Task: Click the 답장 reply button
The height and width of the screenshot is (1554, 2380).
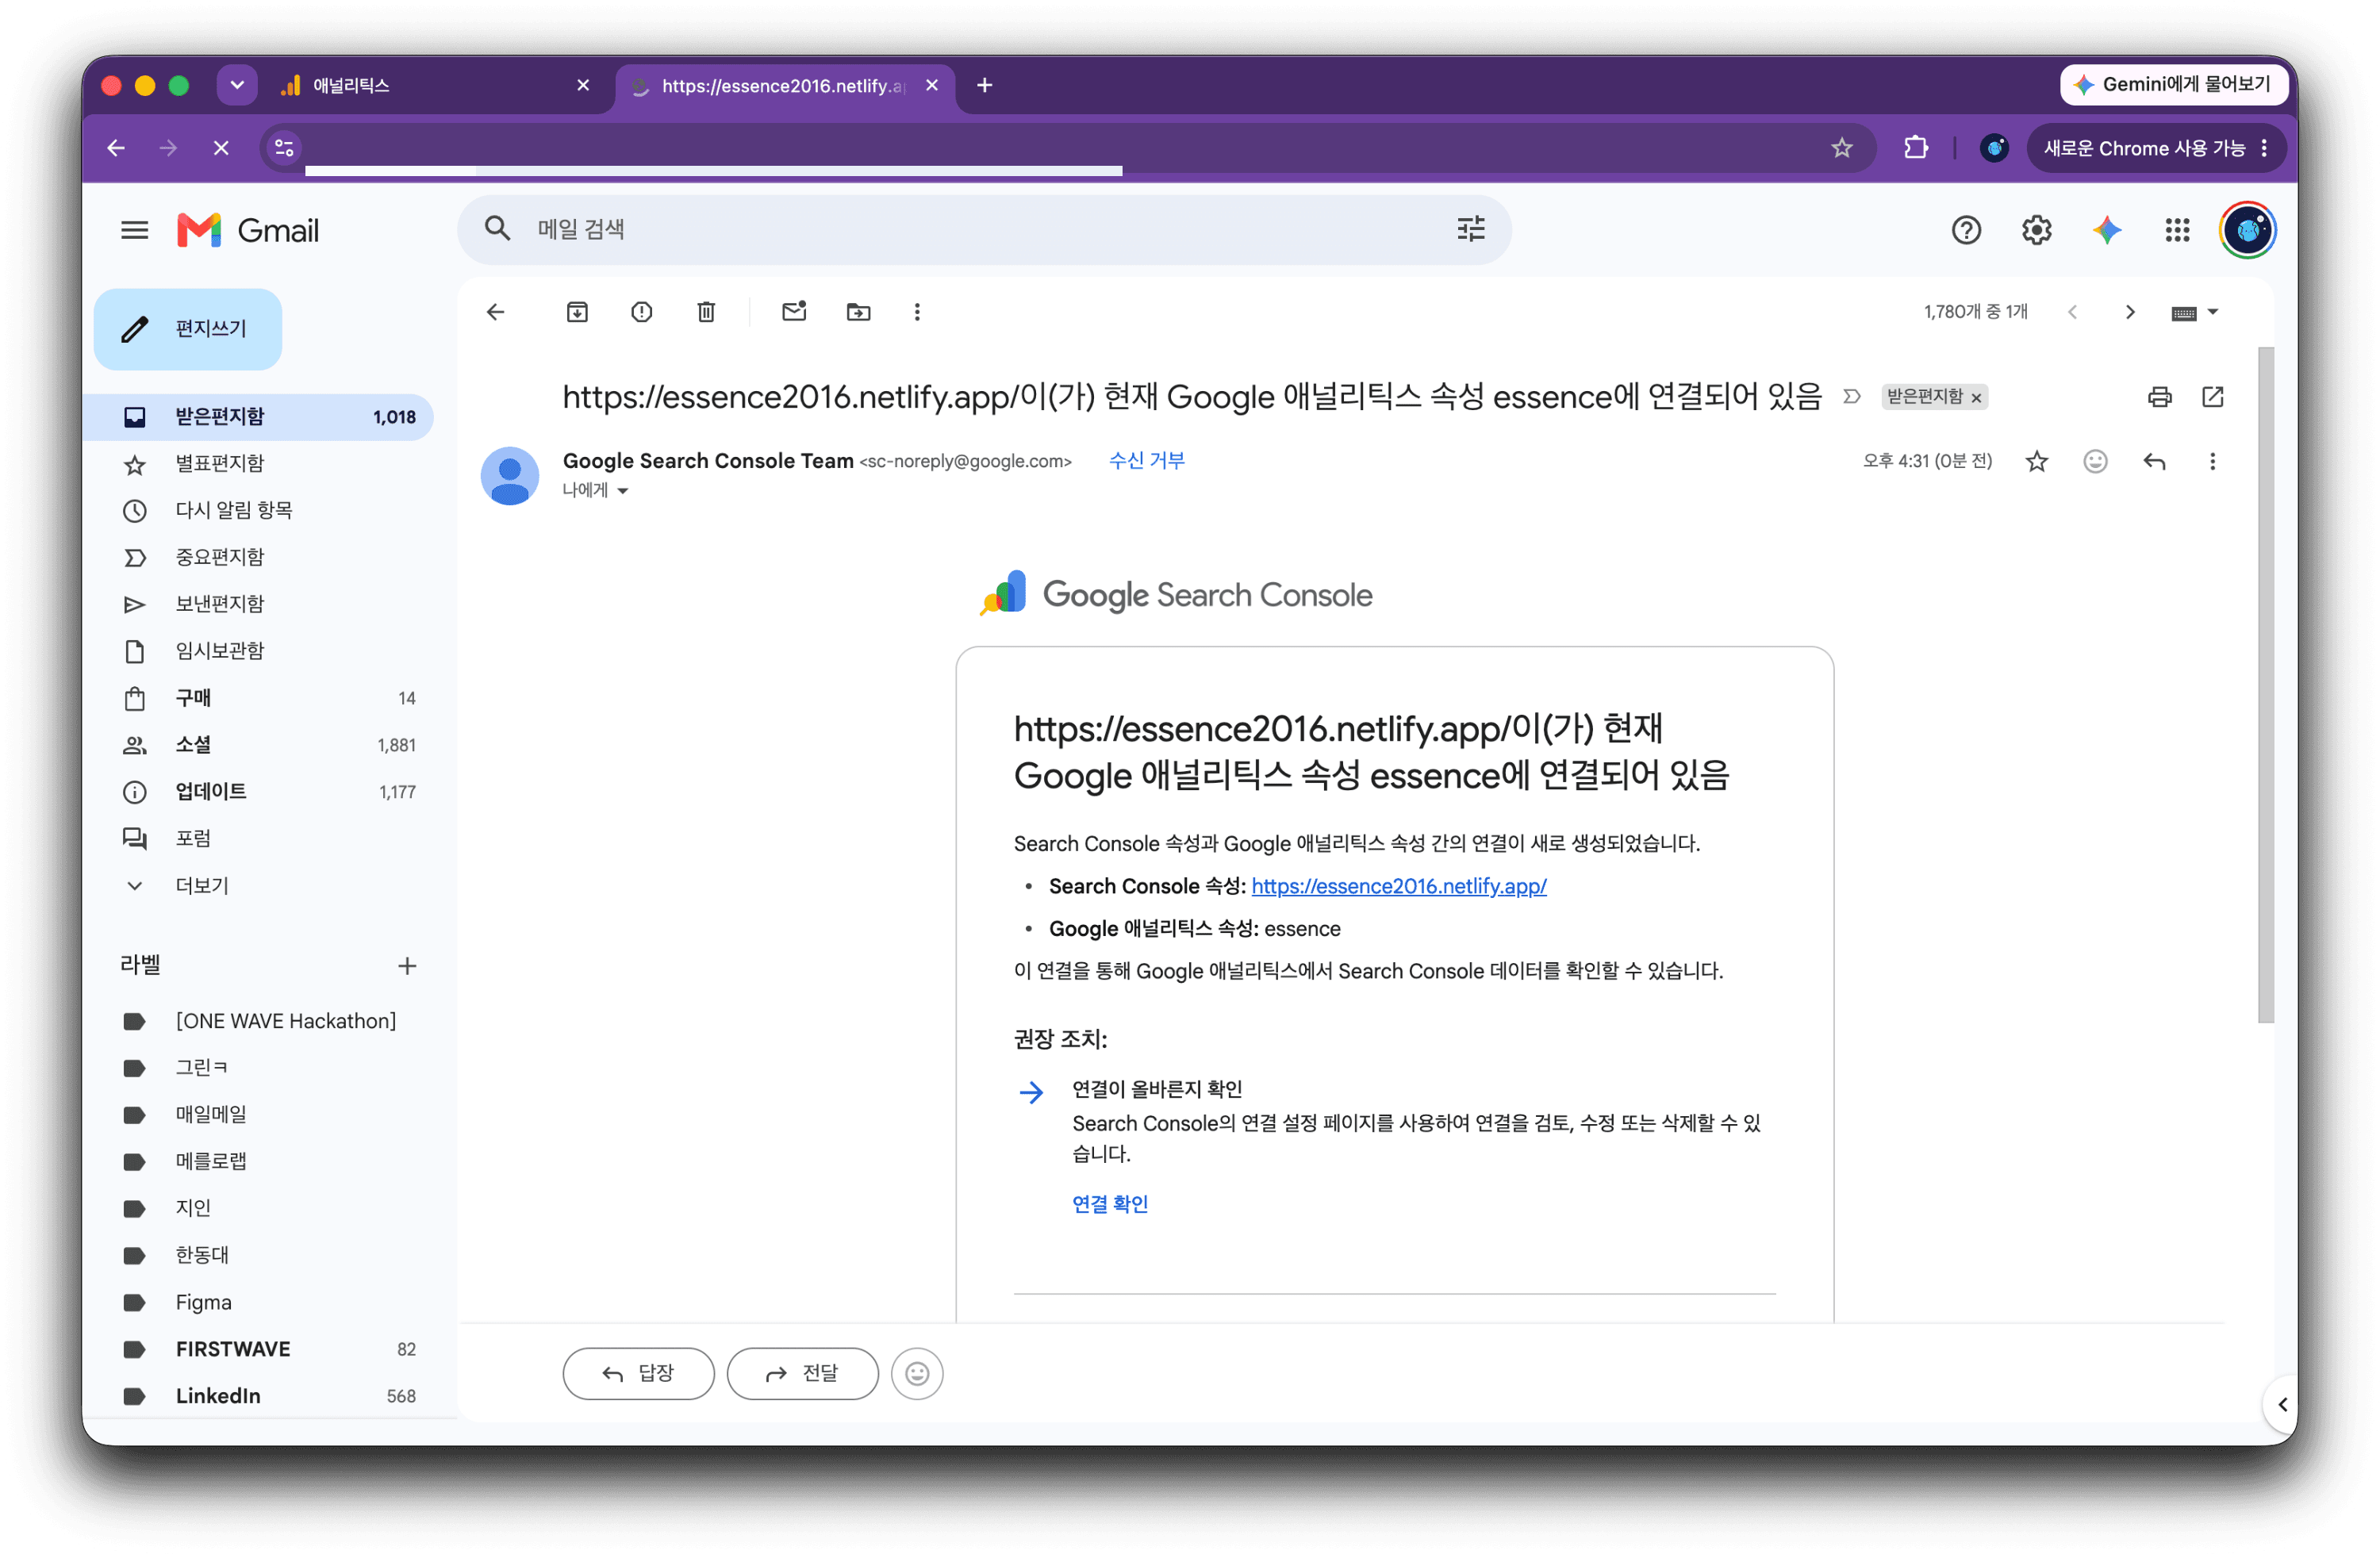Action: (638, 1373)
